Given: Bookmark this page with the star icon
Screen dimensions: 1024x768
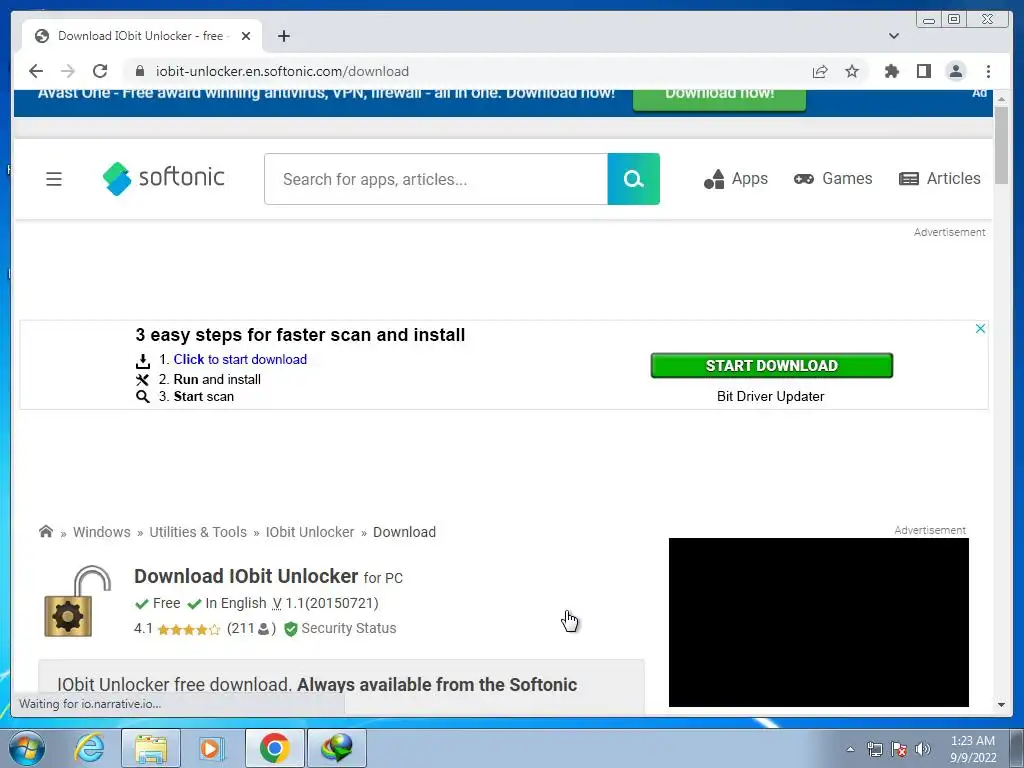Looking at the screenshot, I should point(852,71).
